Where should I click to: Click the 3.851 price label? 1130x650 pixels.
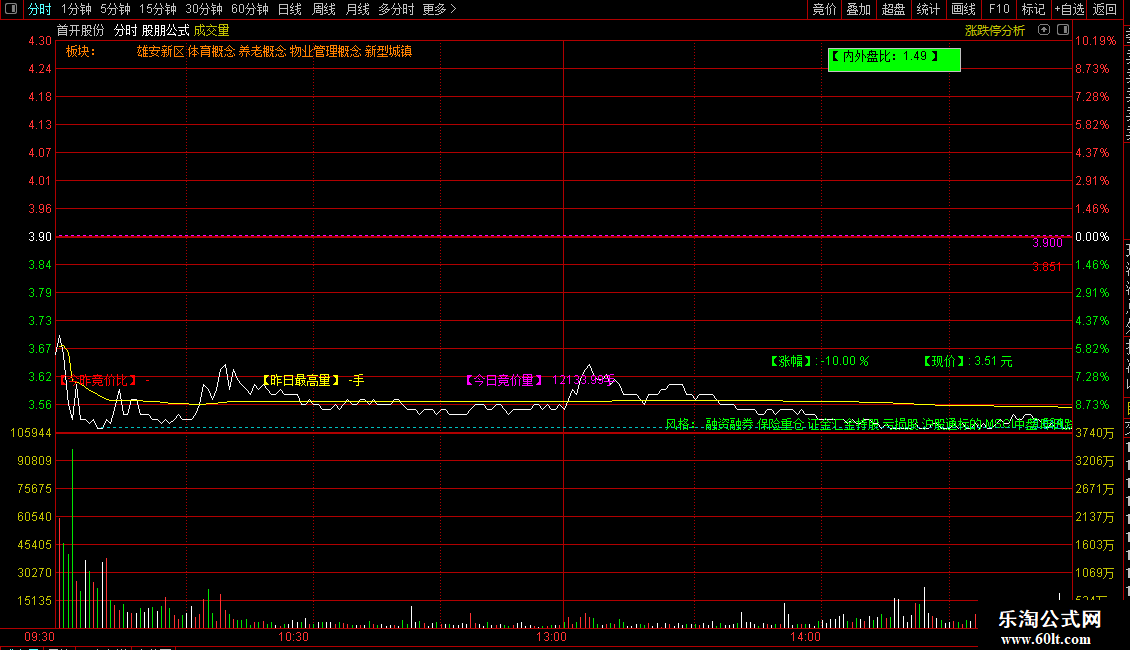click(x=1047, y=267)
